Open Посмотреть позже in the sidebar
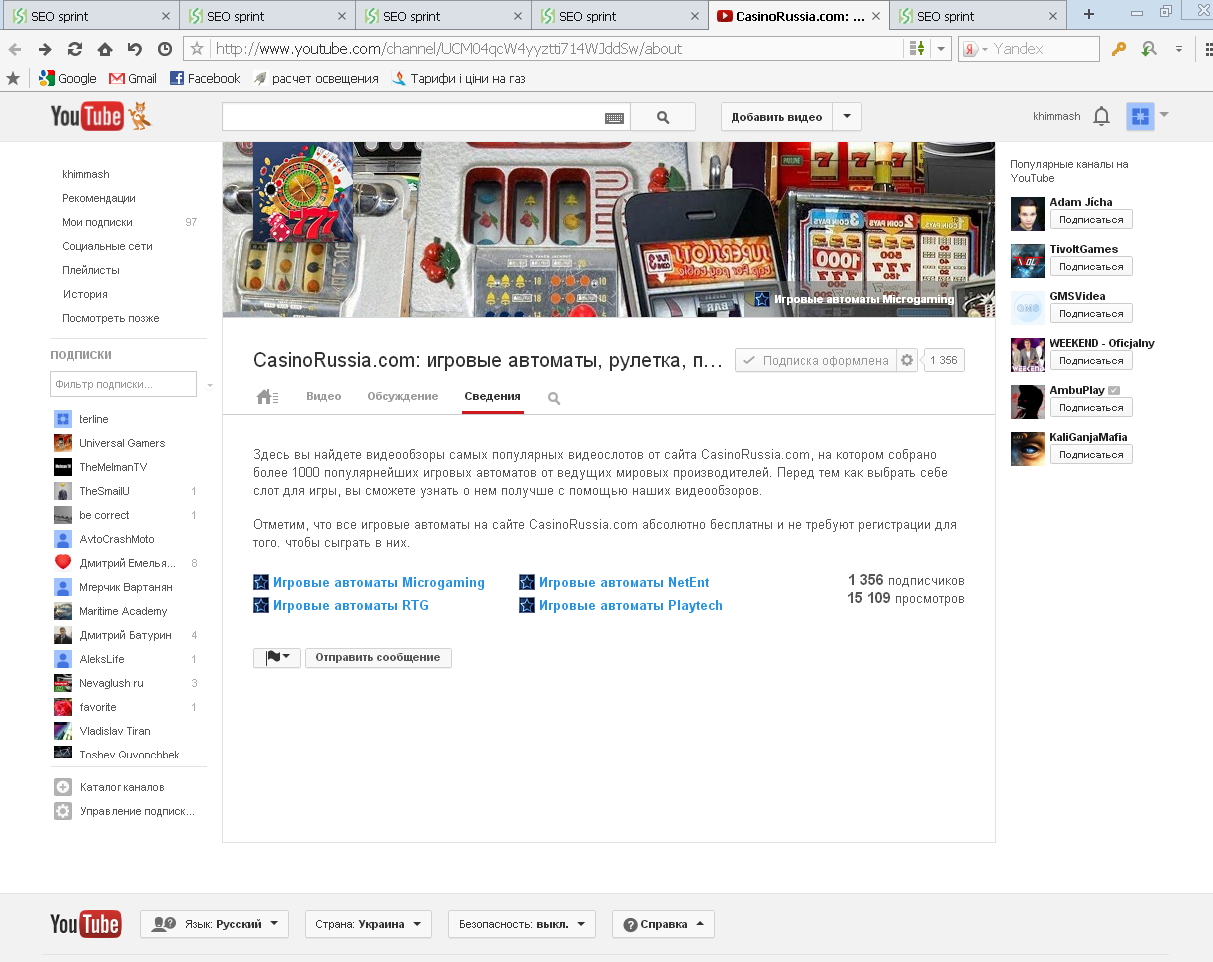 pos(111,318)
